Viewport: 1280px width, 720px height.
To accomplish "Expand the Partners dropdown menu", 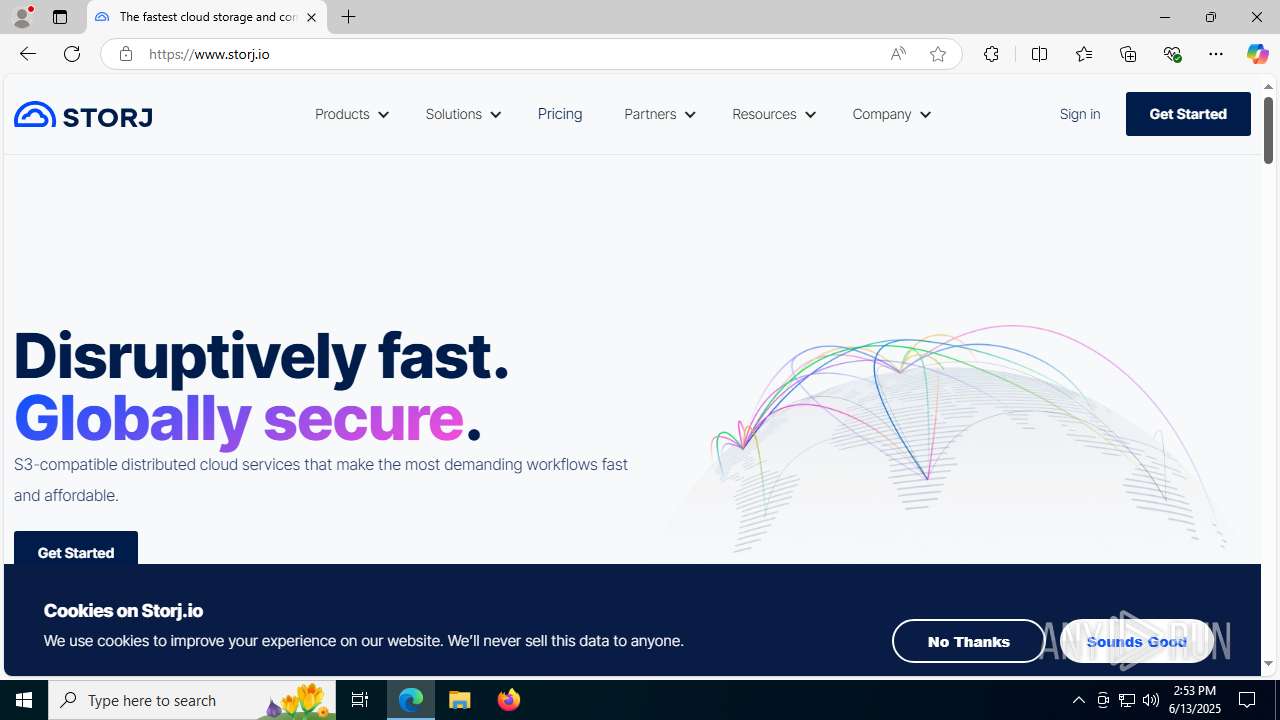I will (x=659, y=114).
